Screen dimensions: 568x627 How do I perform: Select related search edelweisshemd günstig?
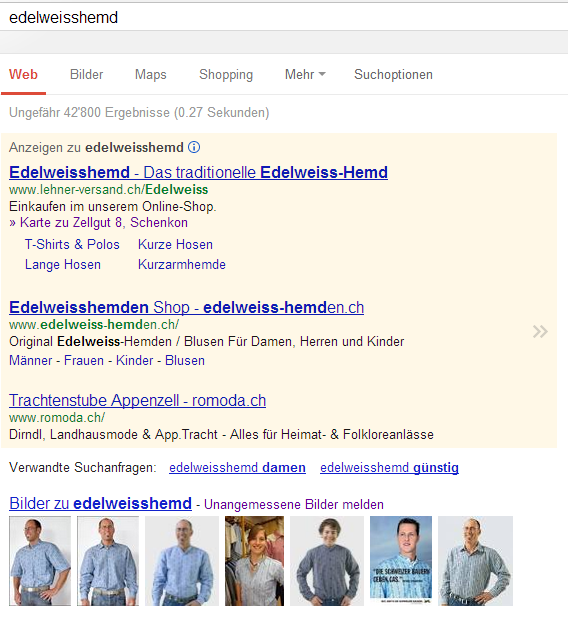click(x=389, y=467)
